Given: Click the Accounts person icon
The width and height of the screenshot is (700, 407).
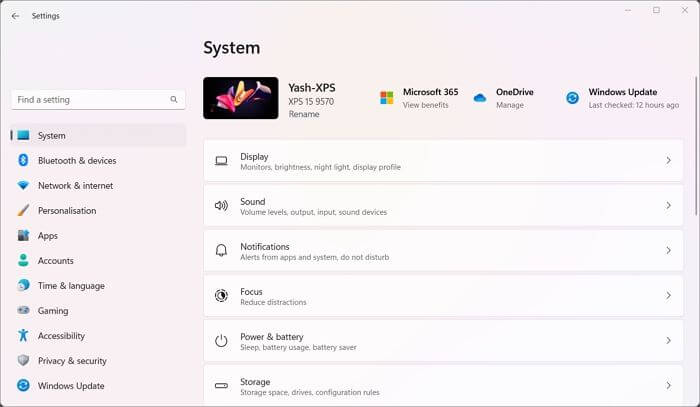Looking at the screenshot, I should [23, 260].
